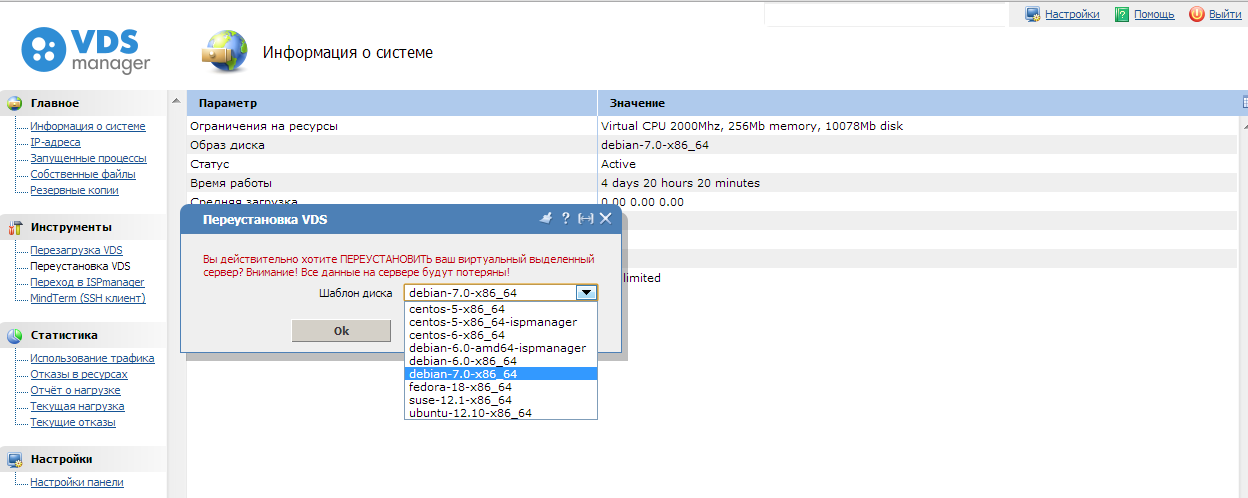Pick fedora-18-x86_64 in the dropdown list
This screenshot has height=498, width=1248.
tap(460, 387)
